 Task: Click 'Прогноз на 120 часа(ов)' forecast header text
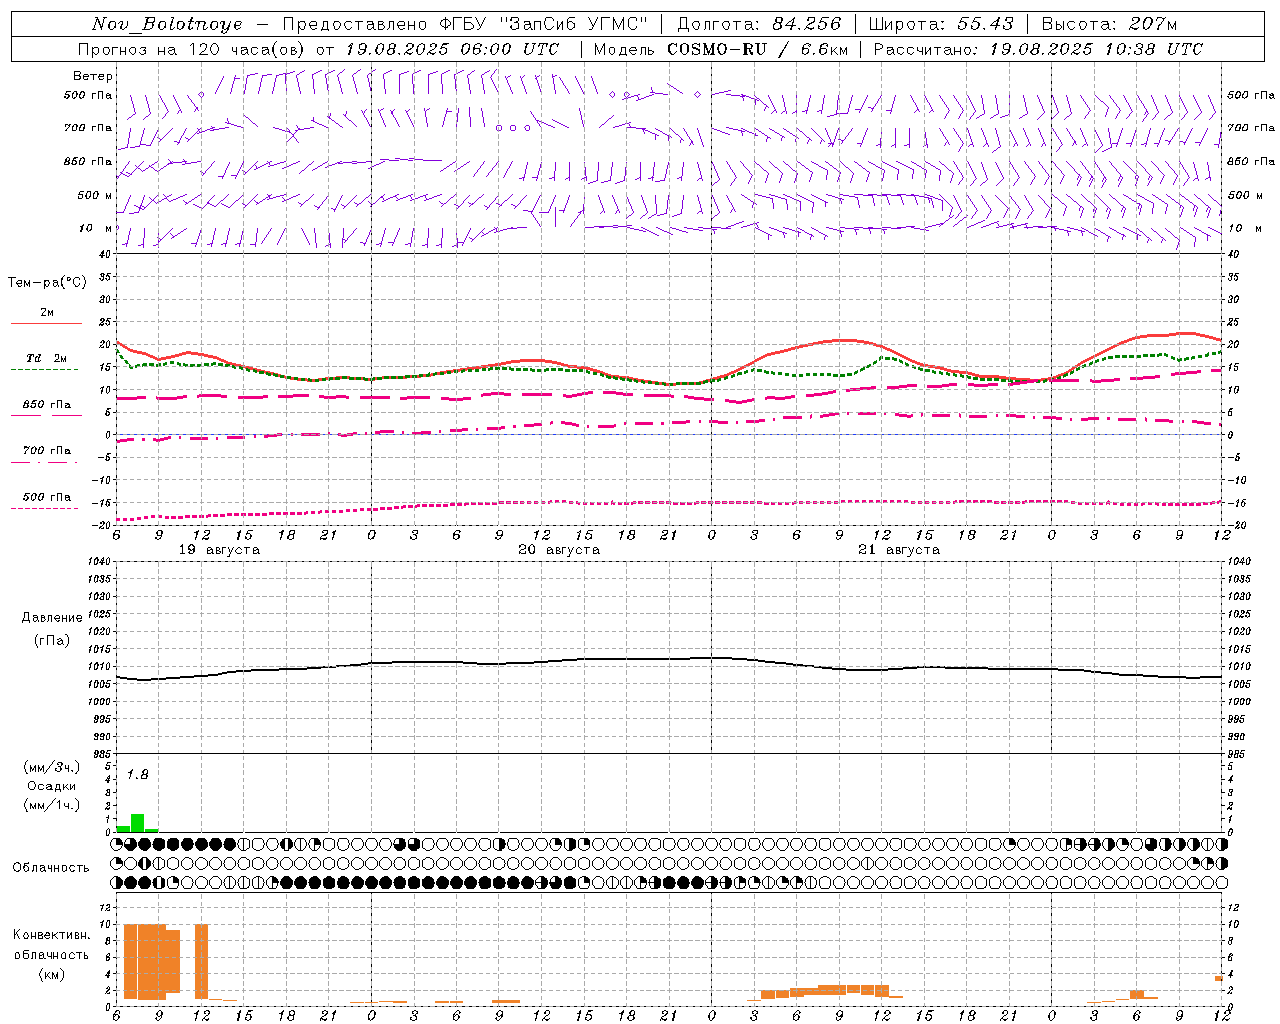(x=192, y=49)
